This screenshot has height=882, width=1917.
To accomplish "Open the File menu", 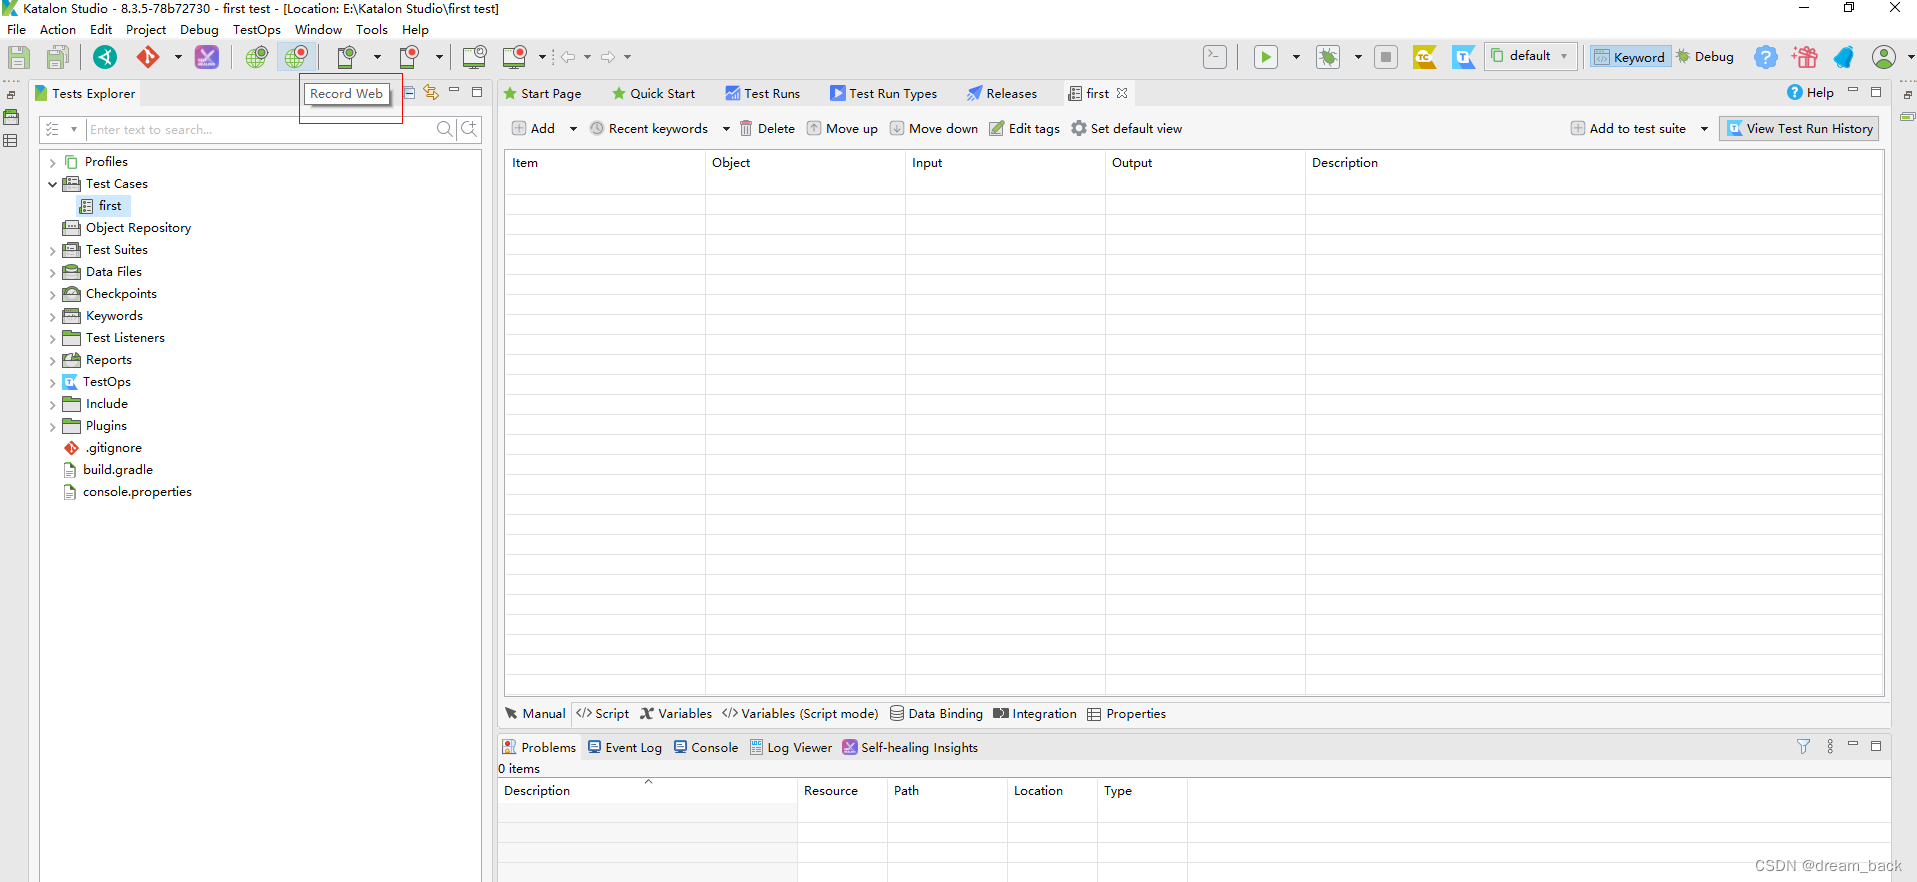I will click(17, 30).
